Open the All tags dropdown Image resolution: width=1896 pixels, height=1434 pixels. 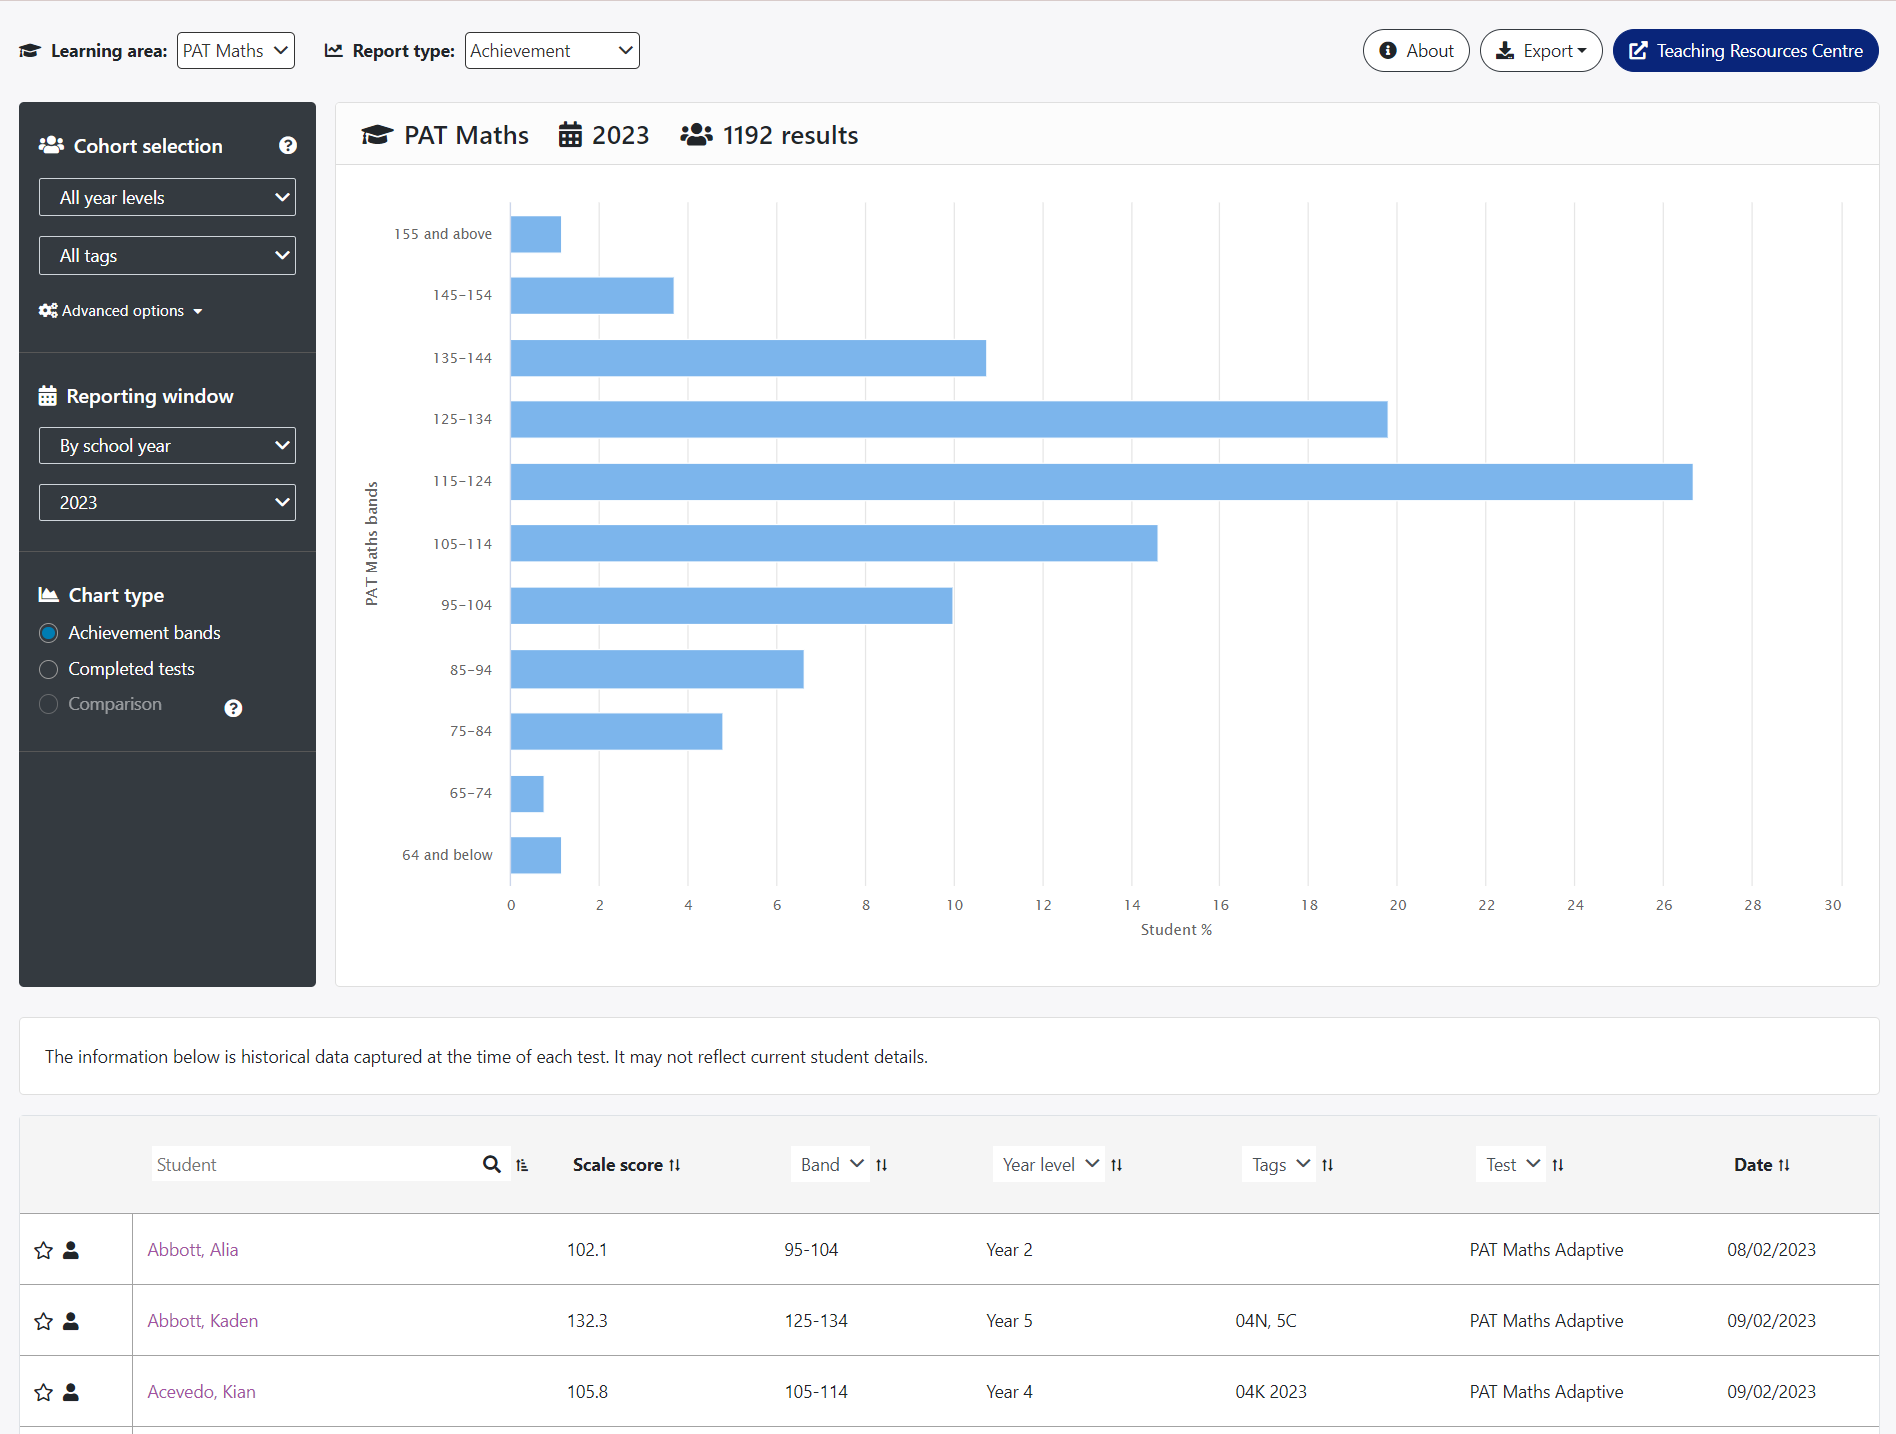[x=167, y=255]
